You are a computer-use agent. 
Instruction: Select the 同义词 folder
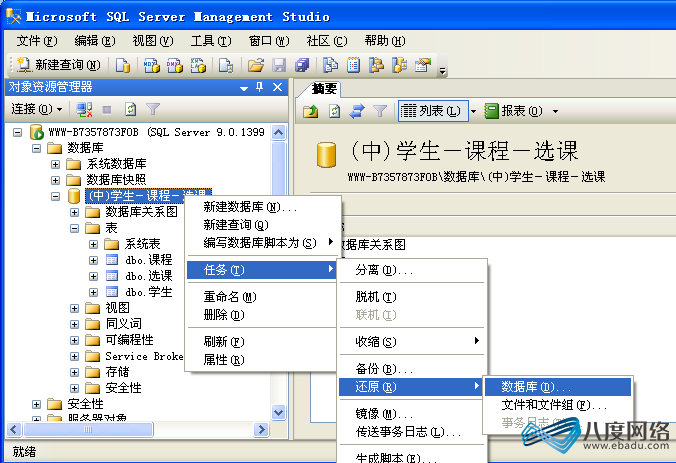coord(123,324)
